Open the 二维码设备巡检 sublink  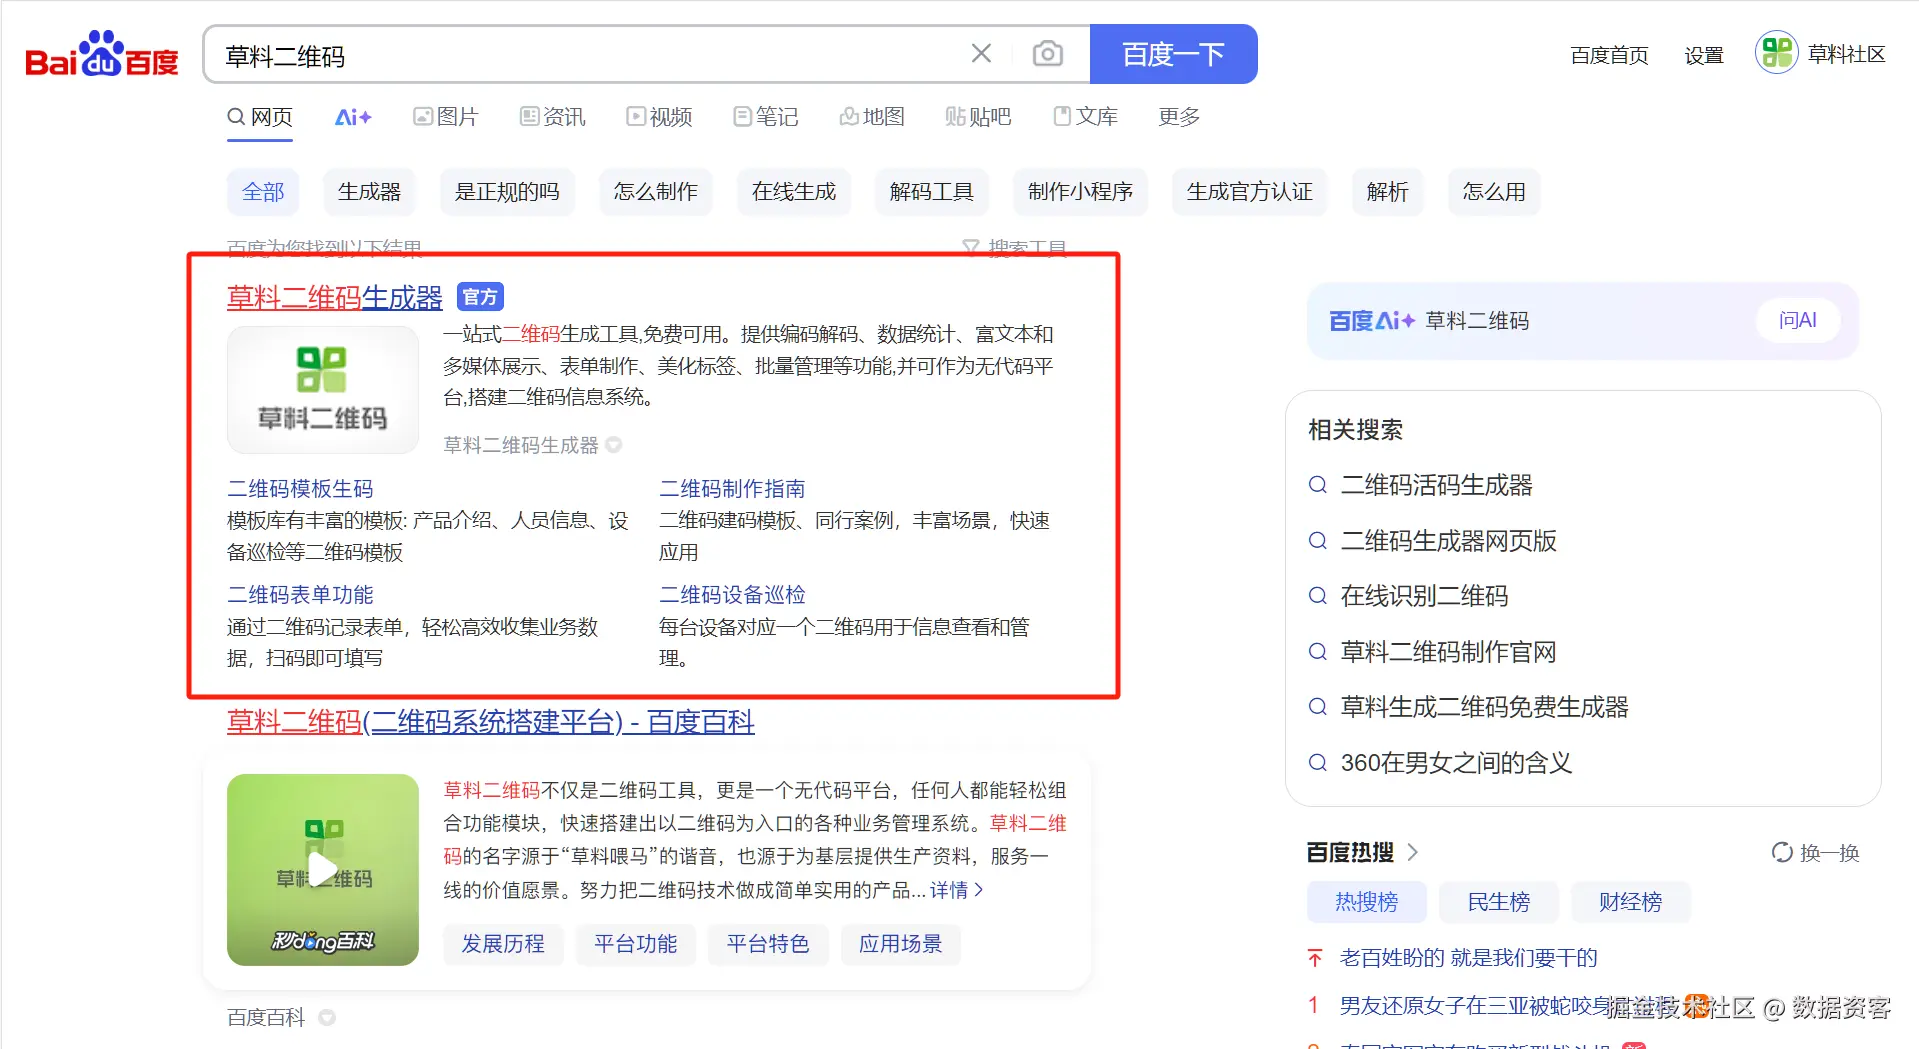point(732,595)
